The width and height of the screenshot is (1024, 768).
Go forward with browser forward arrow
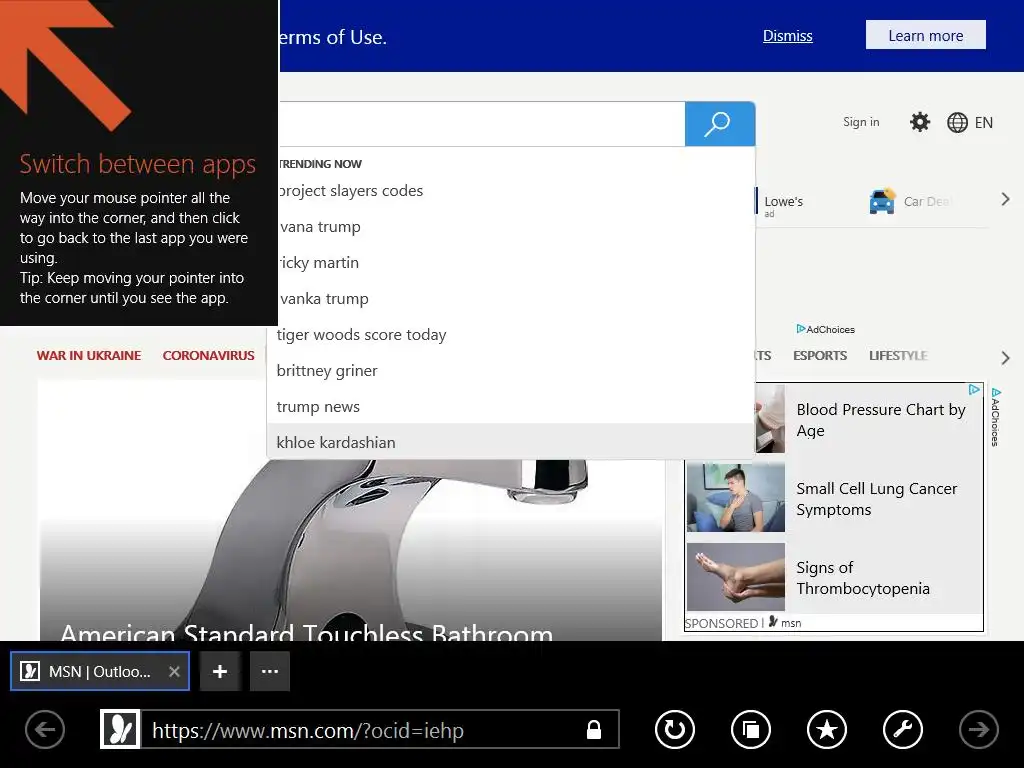coord(978,729)
